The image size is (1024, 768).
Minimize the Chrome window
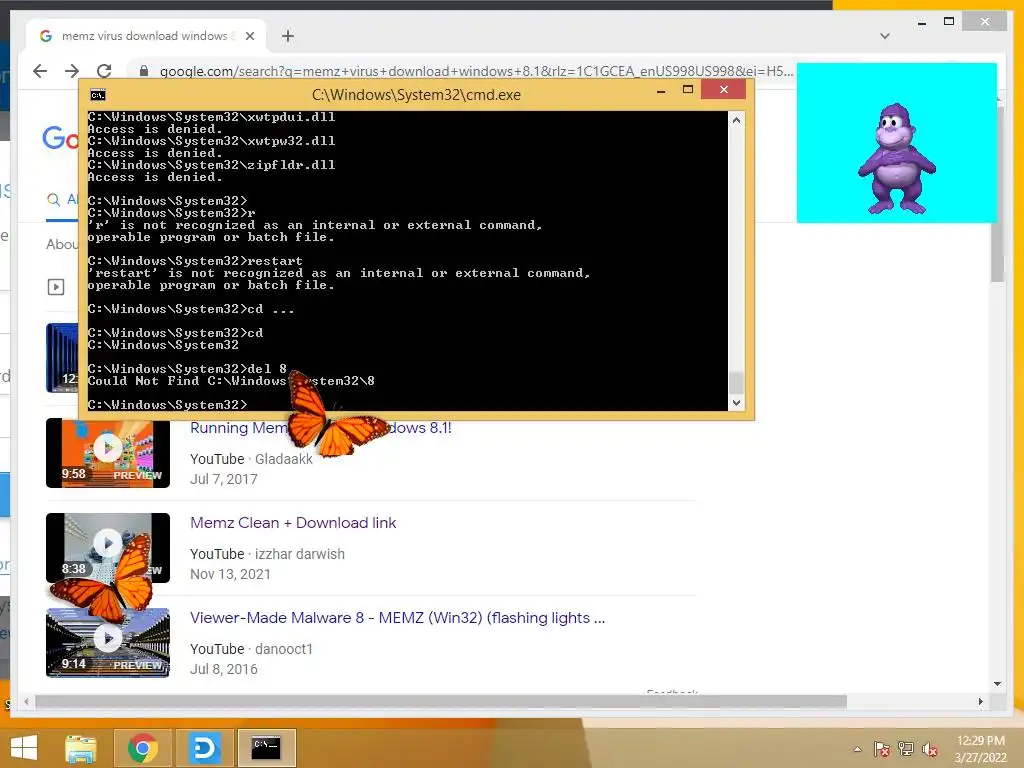pyautogui.click(x=921, y=22)
